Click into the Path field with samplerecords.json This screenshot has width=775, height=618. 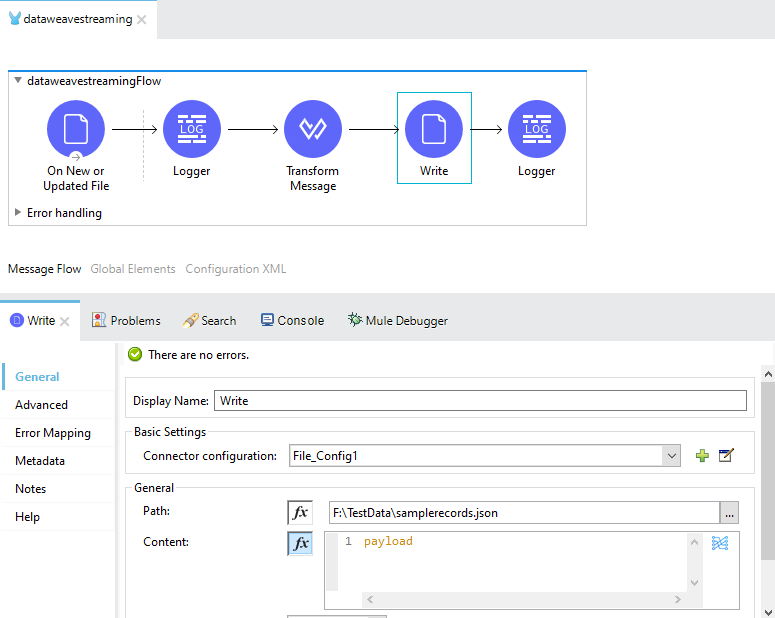click(524, 513)
